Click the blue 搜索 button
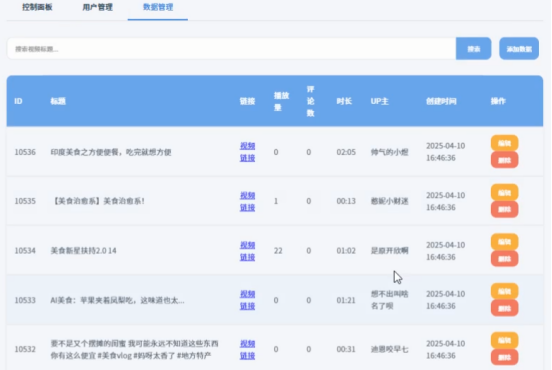This screenshot has height=370, width=552. tap(473, 49)
